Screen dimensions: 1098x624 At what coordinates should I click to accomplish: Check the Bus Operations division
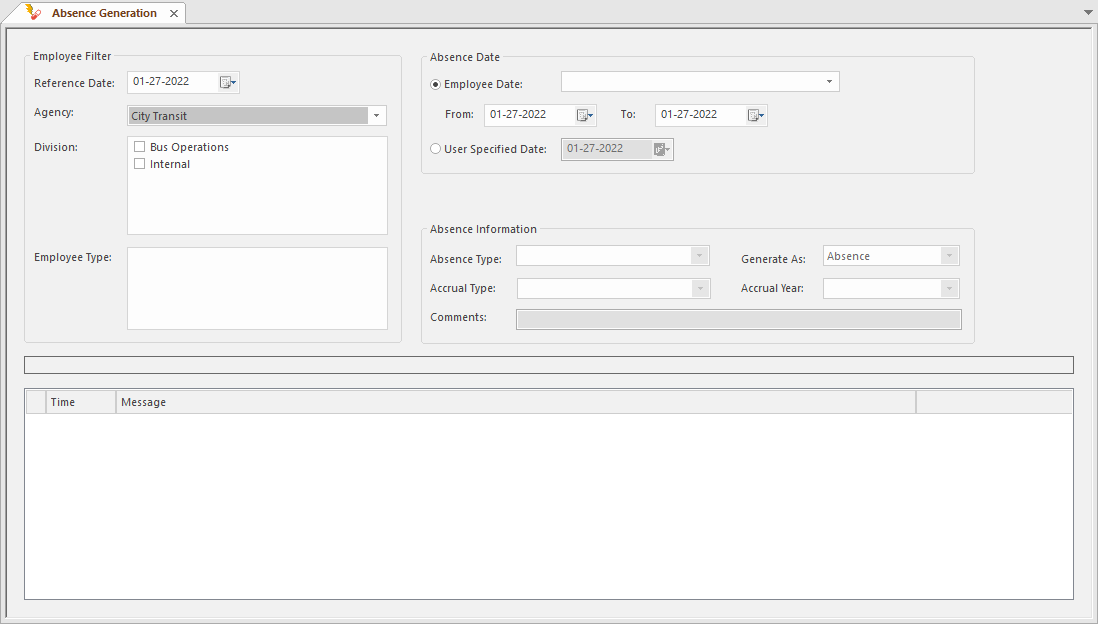tap(140, 147)
